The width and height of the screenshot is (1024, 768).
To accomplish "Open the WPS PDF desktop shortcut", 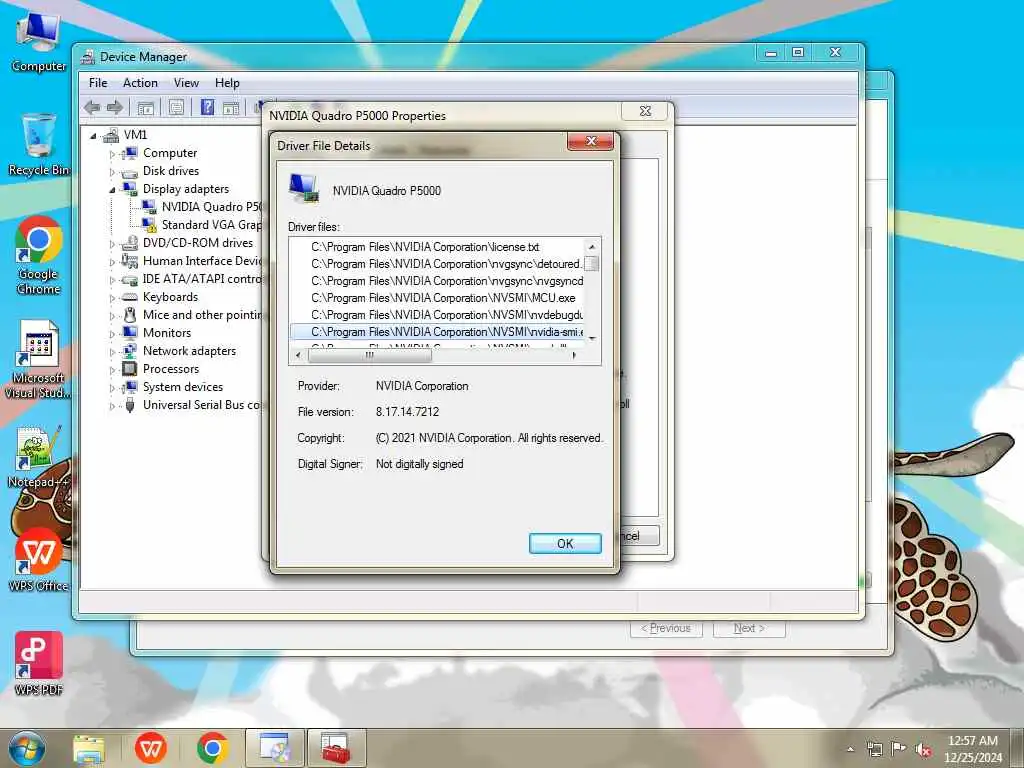I will click(x=39, y=664).
